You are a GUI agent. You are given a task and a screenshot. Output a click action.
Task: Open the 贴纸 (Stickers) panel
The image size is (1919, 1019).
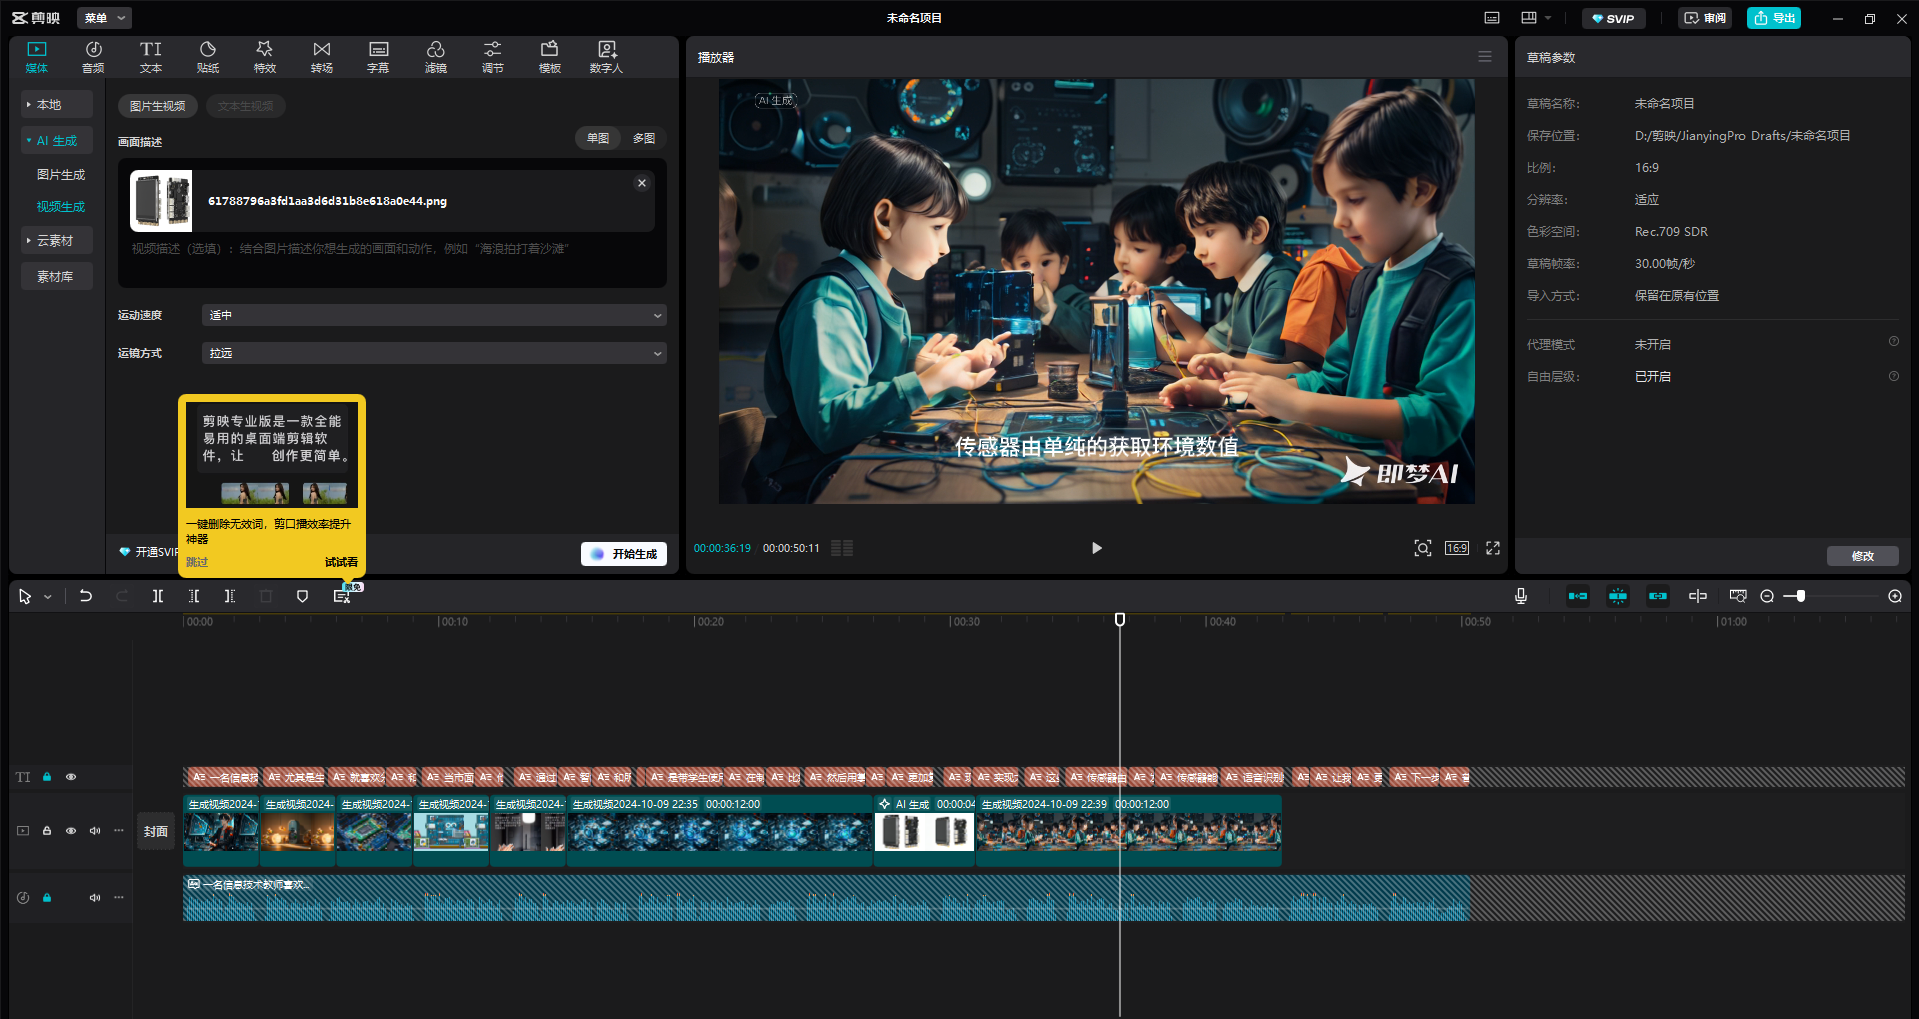[207, 57]
